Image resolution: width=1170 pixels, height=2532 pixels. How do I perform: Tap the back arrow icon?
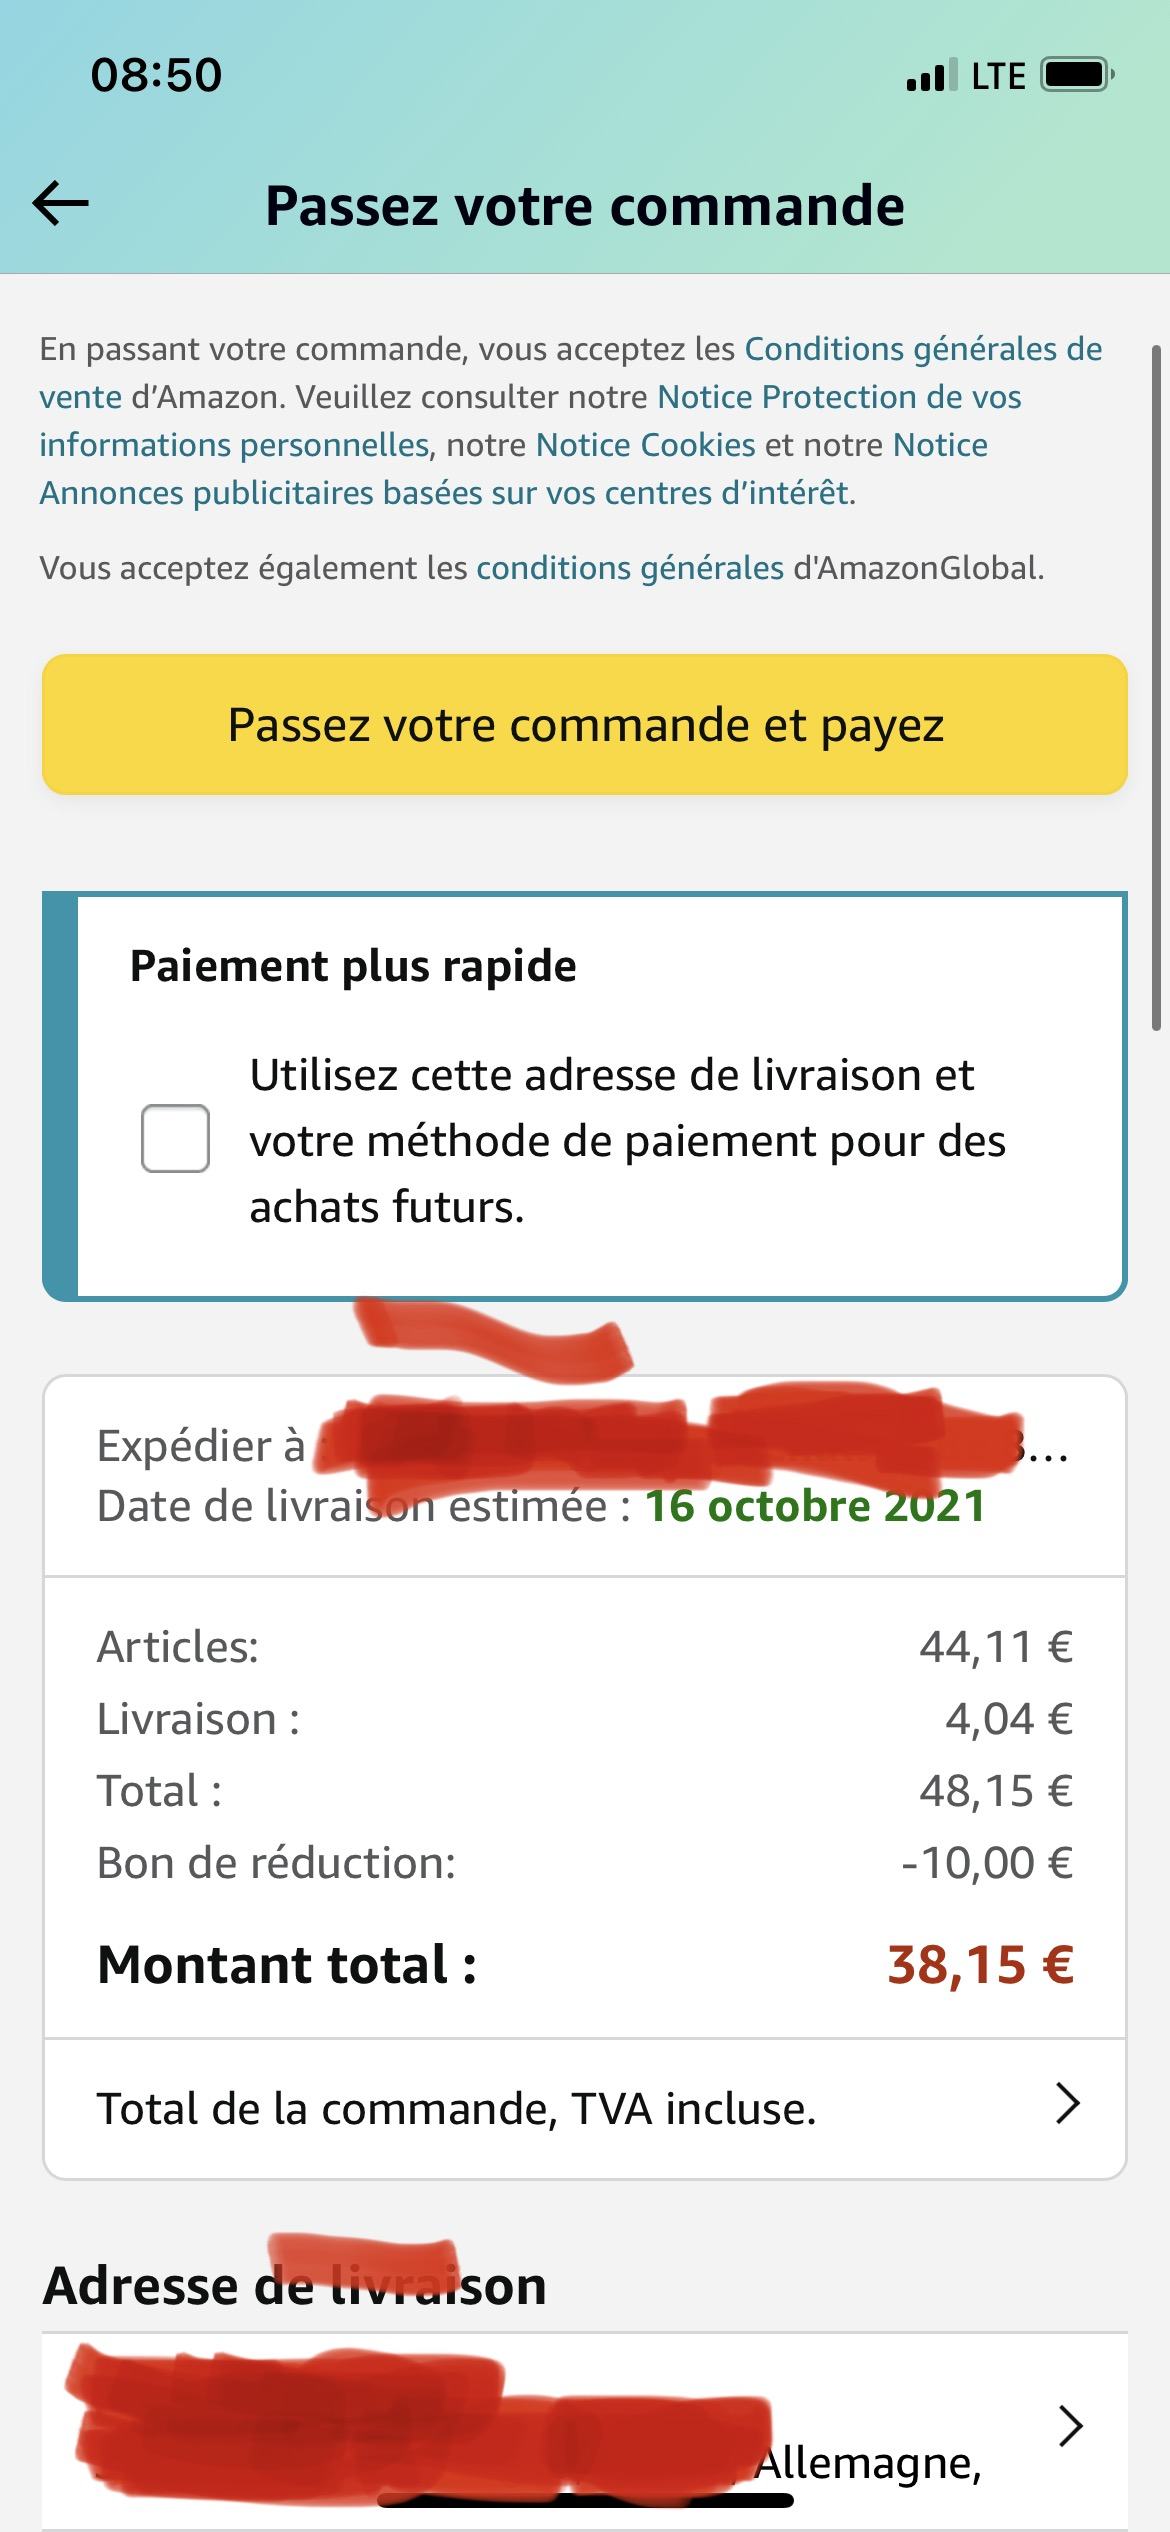(x=61, y=204)
